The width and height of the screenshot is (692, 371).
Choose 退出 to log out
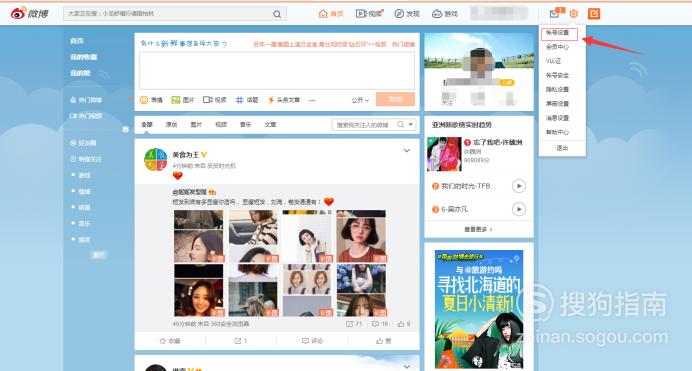pos(562,148)
